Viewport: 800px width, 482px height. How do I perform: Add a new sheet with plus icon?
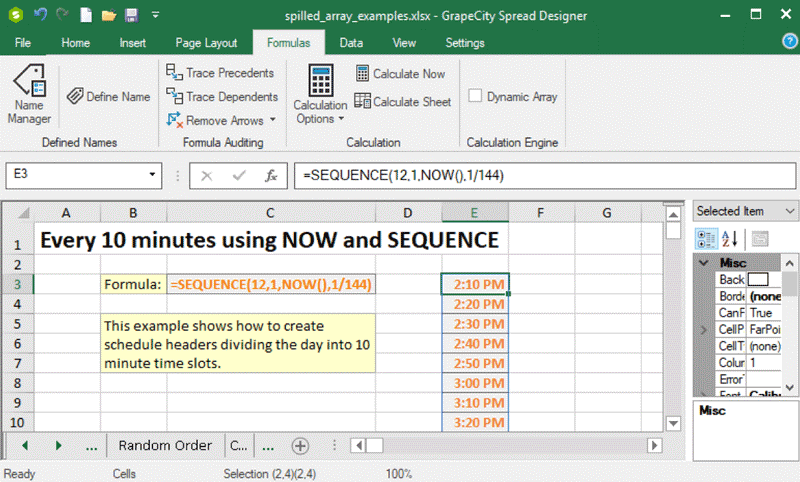(x=300, y=445)
